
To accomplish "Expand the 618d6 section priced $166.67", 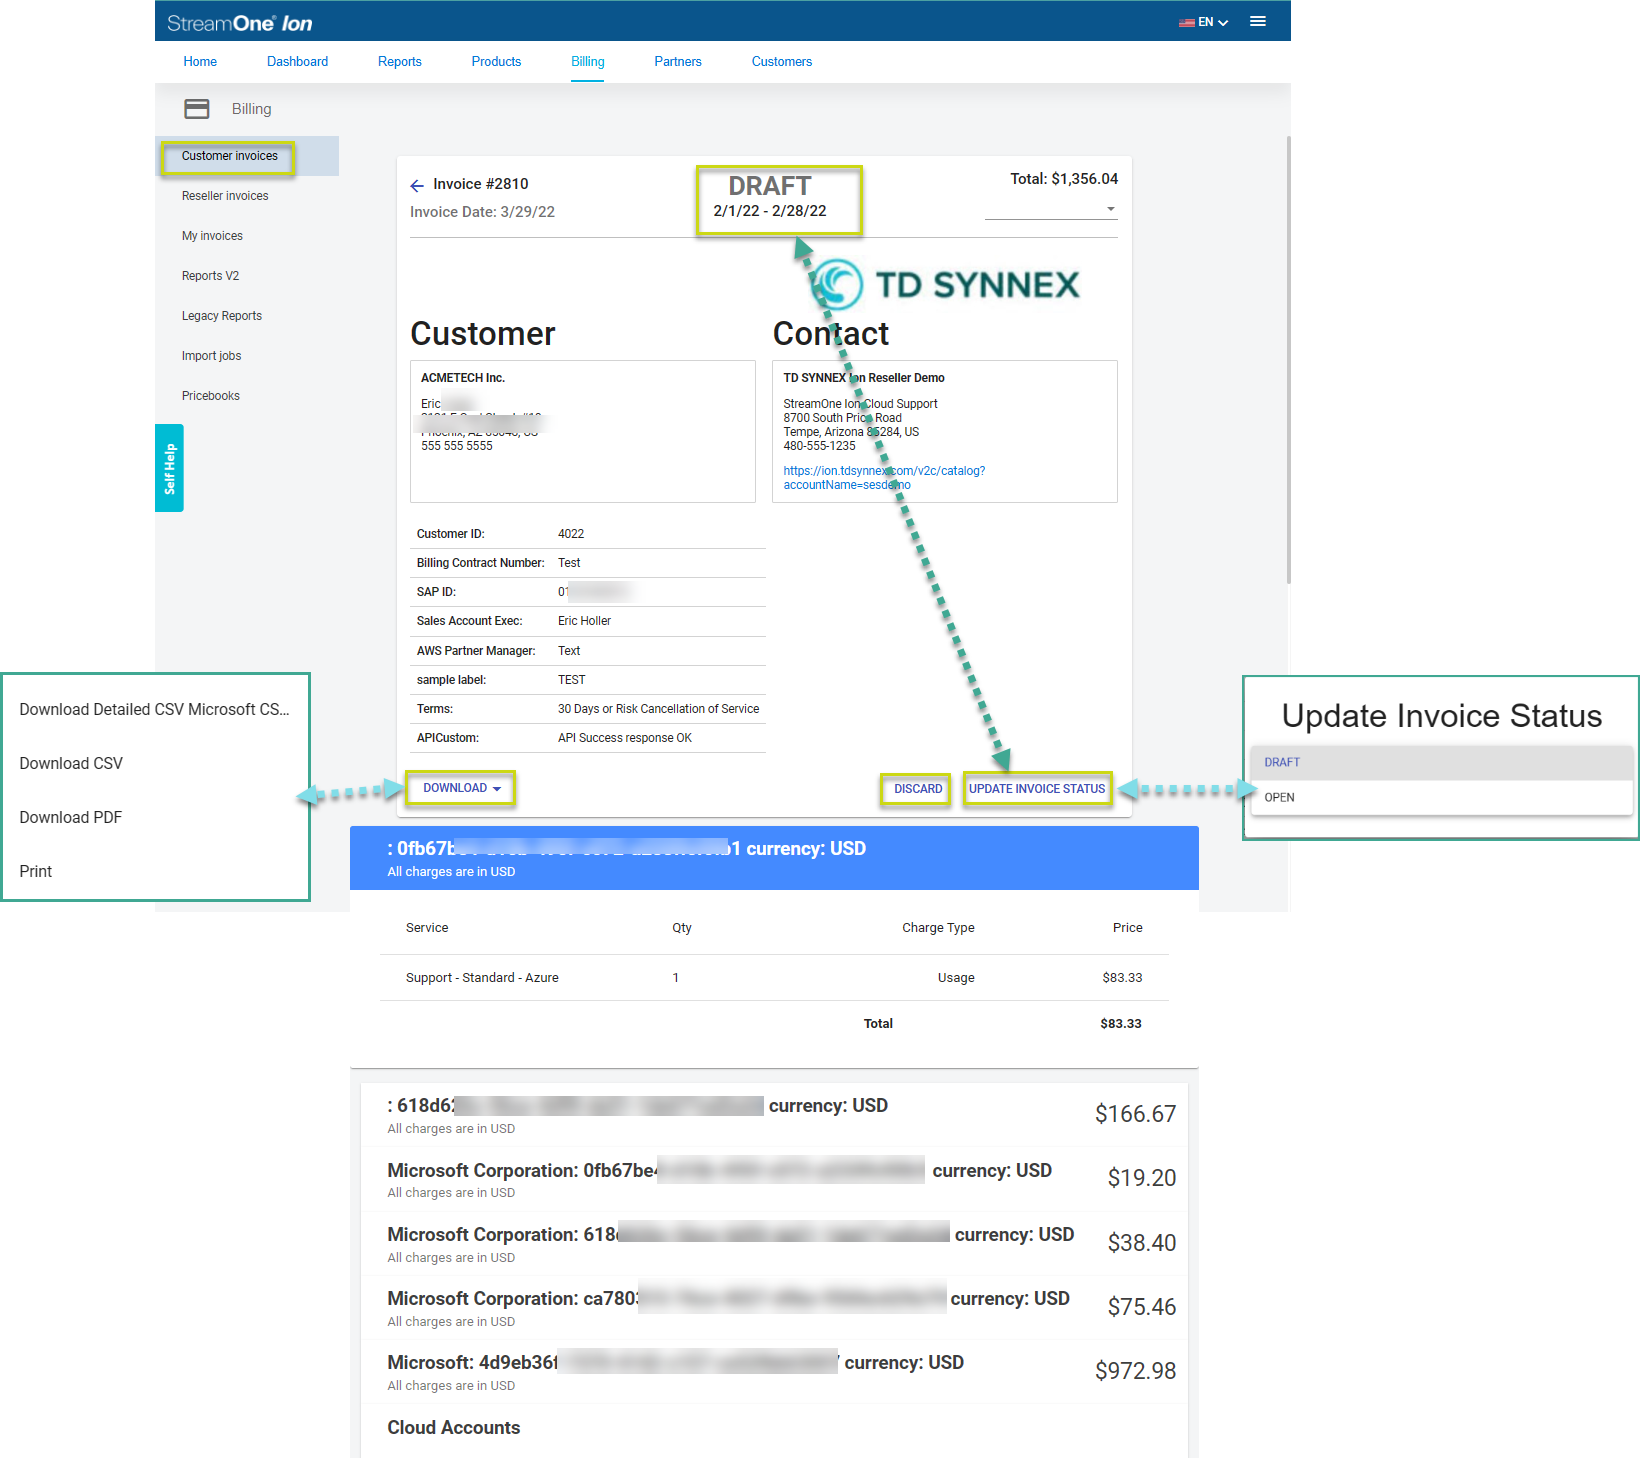I will [774, 1114].
